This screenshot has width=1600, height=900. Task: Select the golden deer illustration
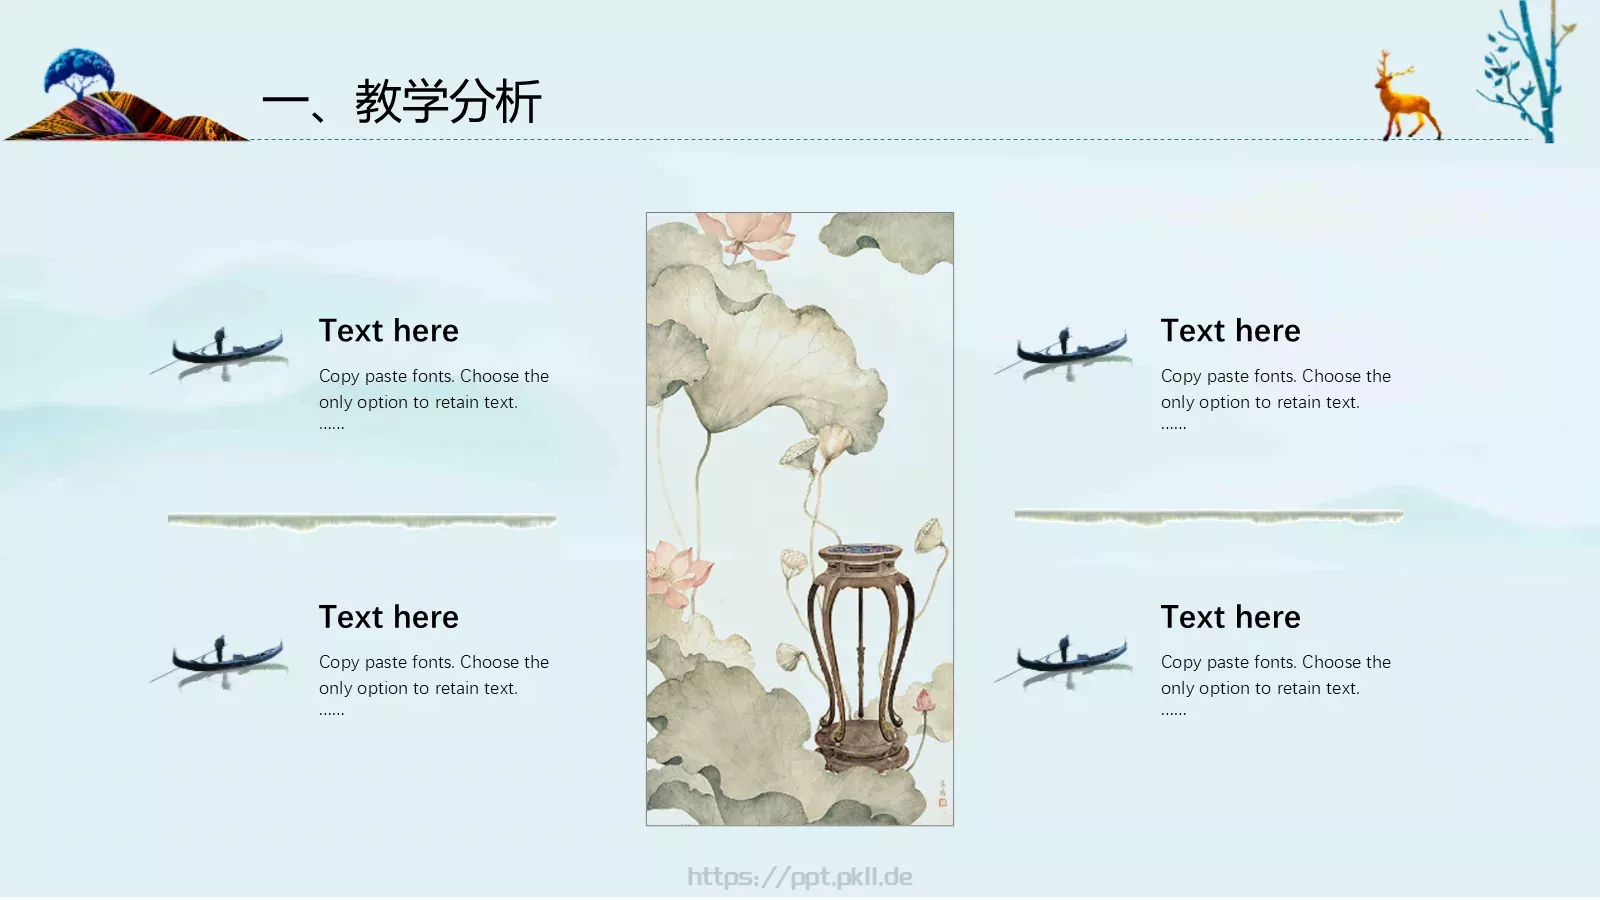[x=1408, y=95]
